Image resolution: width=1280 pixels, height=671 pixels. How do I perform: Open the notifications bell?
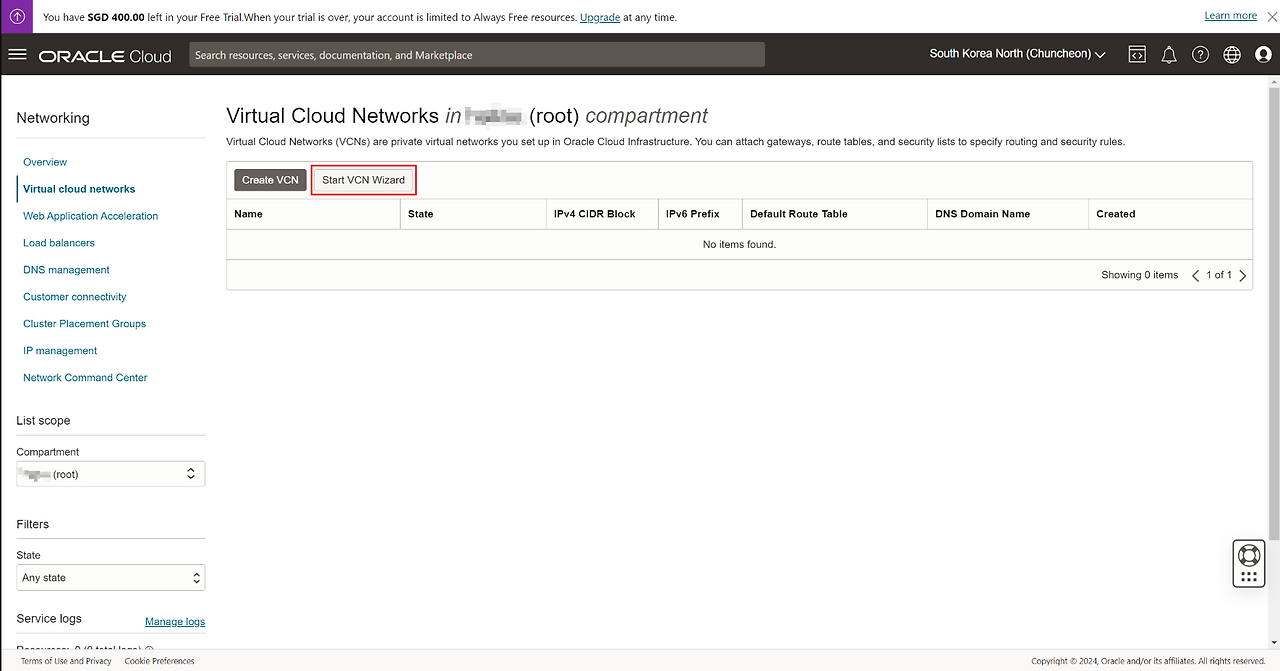(1169, 55)
